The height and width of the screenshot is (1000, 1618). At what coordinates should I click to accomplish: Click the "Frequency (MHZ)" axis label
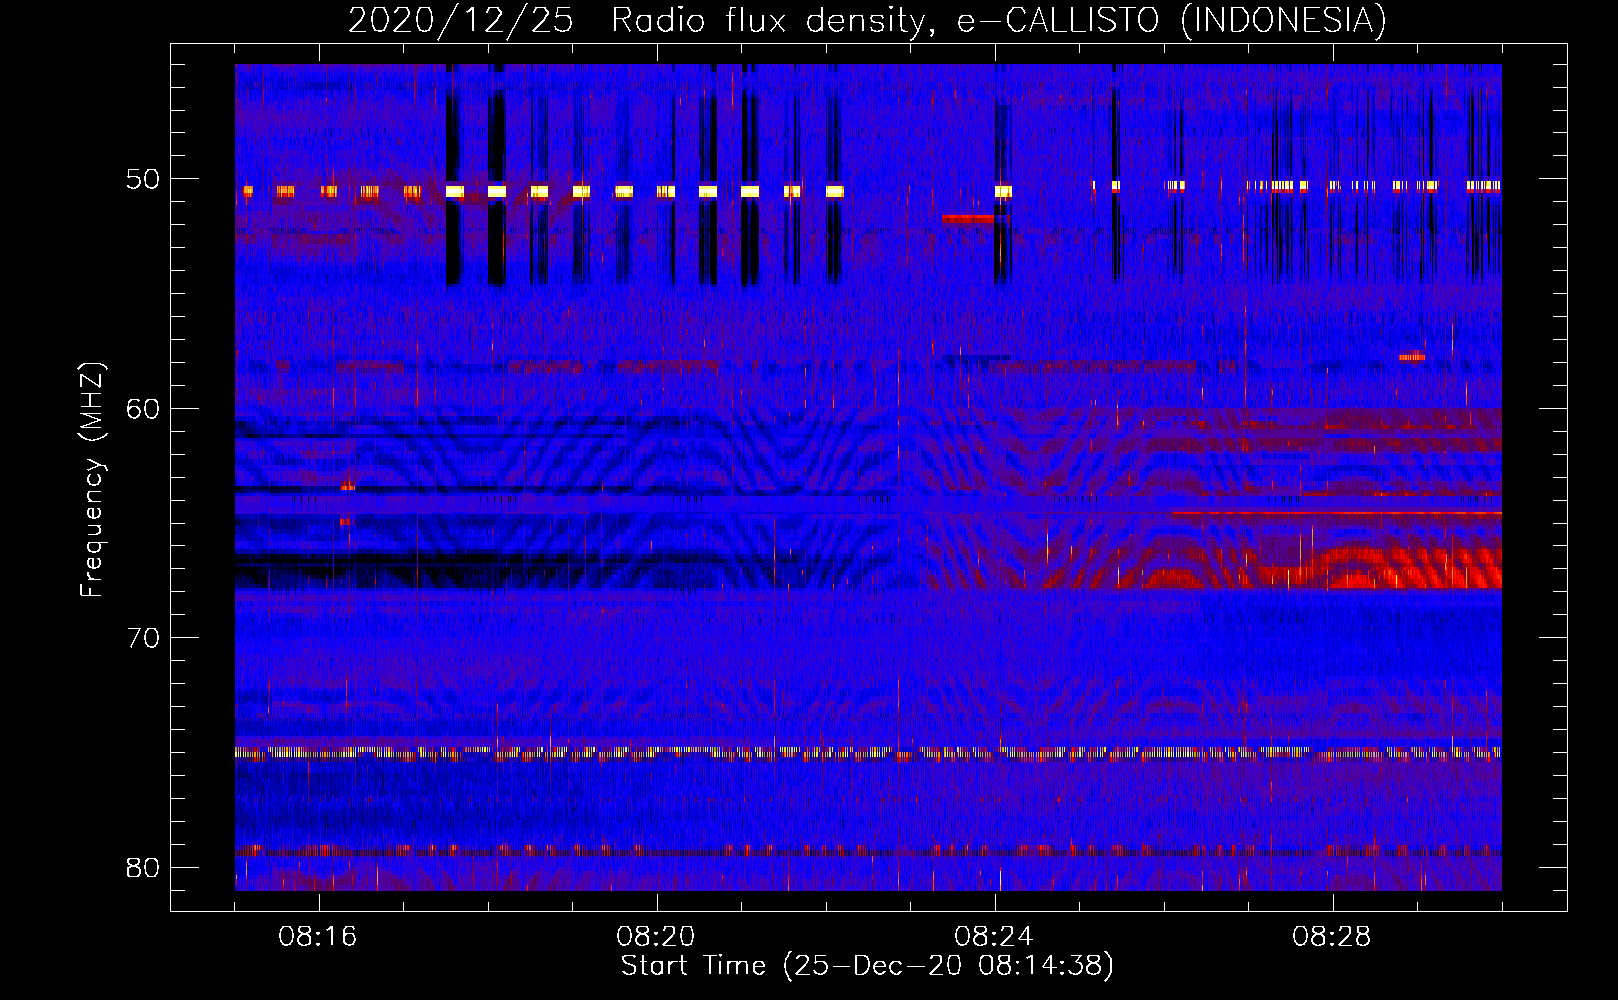point(91,480)
